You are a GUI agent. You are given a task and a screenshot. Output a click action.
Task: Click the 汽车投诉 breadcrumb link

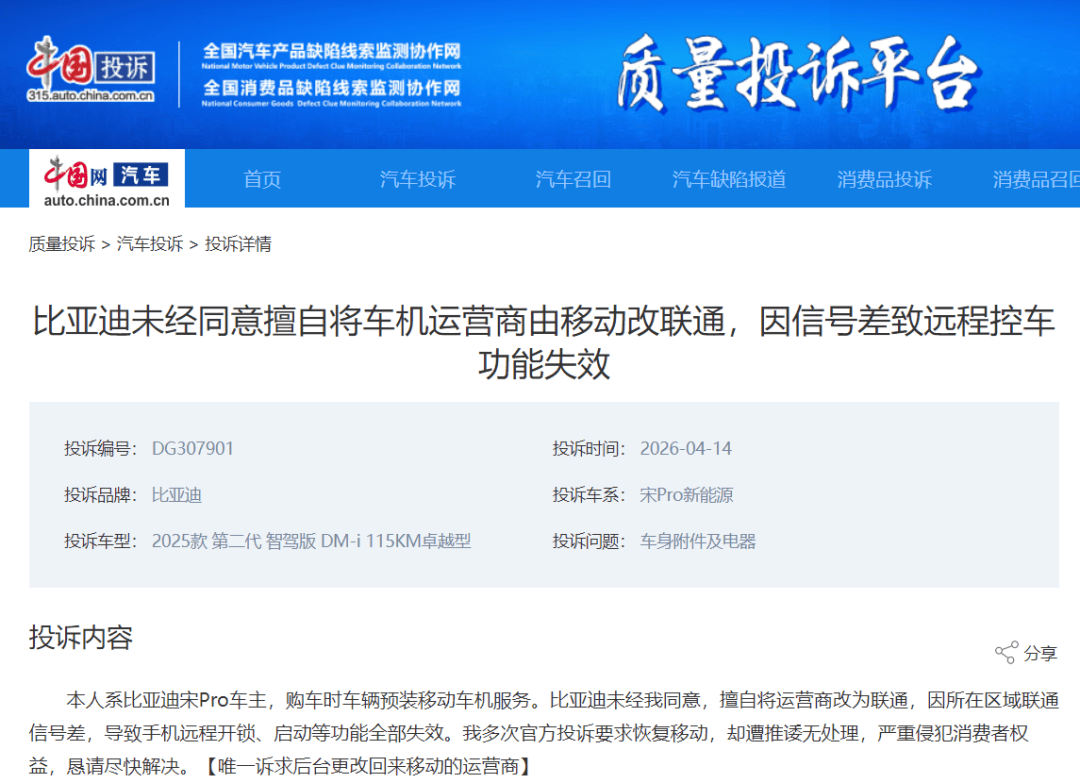click(150, 244)
